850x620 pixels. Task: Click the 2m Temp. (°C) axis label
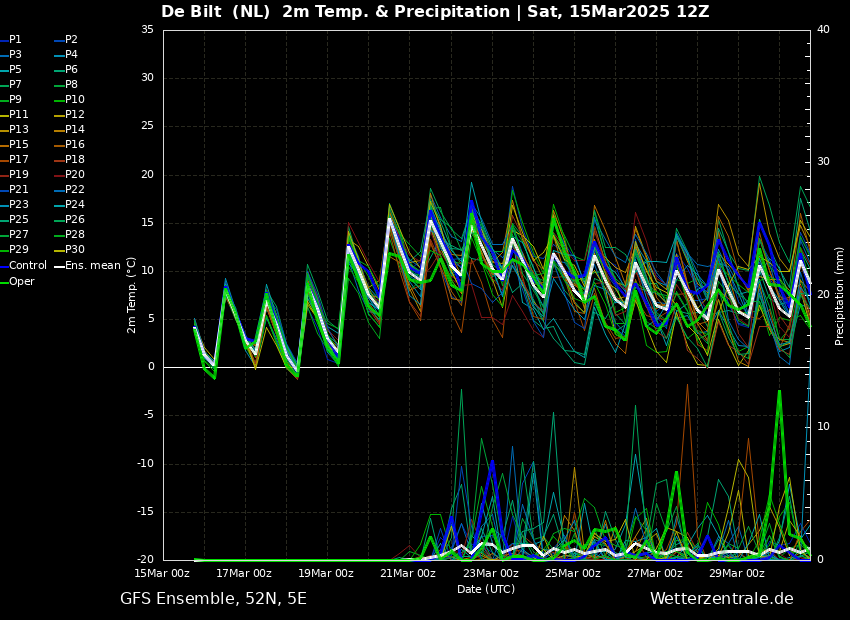(x=132, y=295)
